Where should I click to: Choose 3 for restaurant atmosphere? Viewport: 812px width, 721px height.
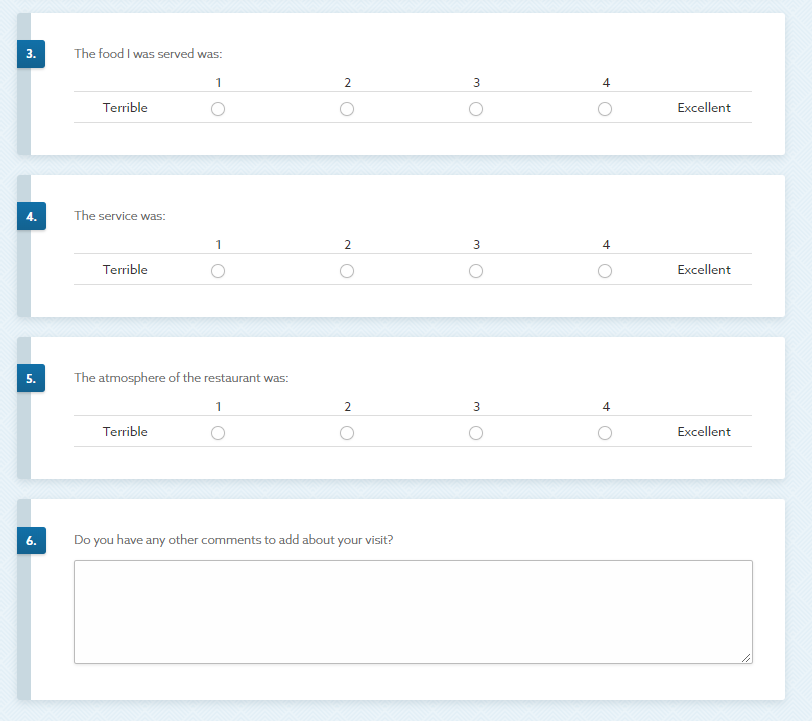point(476,433)
